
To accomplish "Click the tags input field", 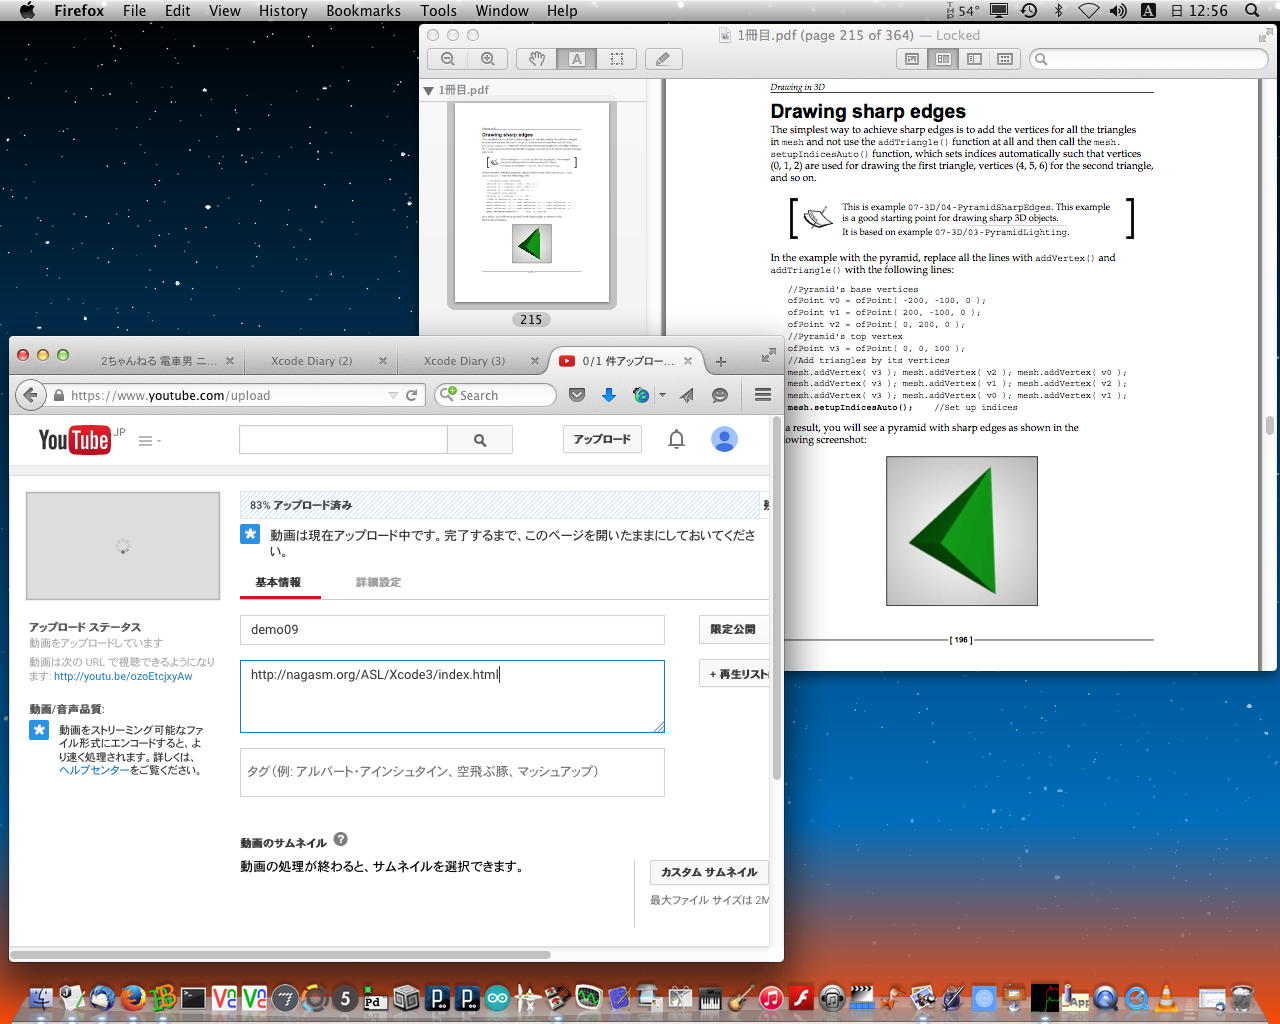I will (x=452, y=772).
